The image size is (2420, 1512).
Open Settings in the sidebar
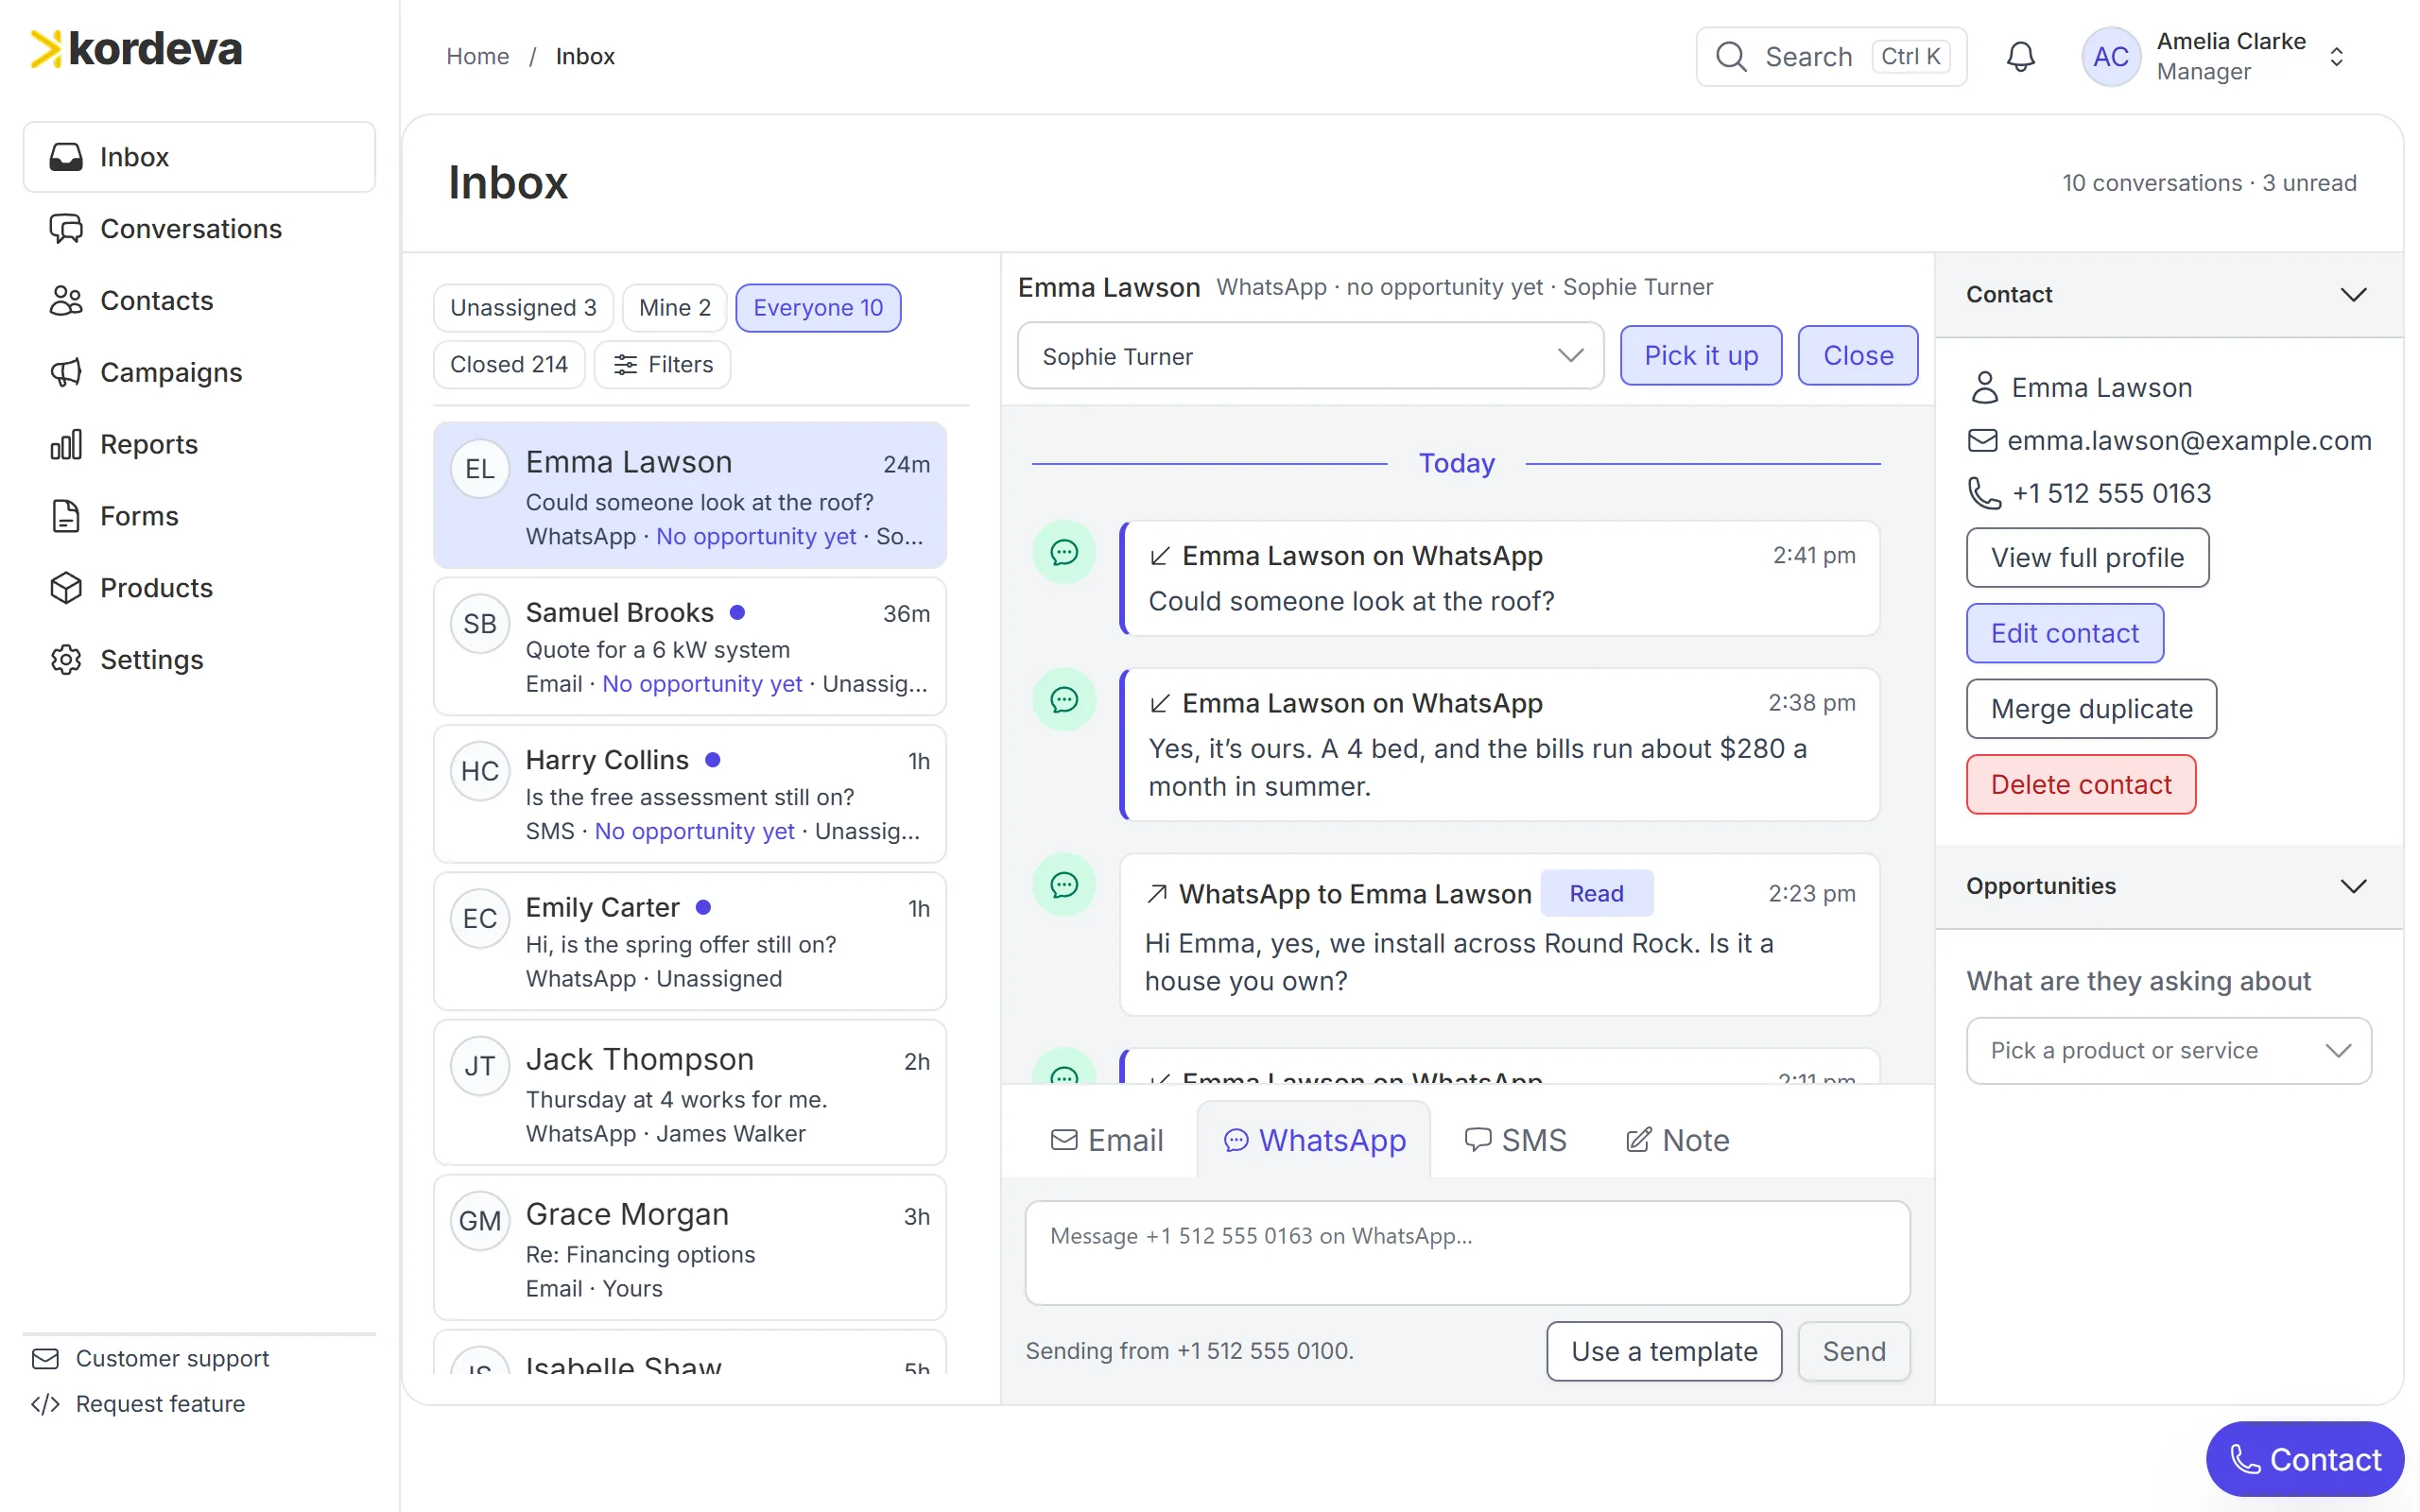(x=199, y=659)
